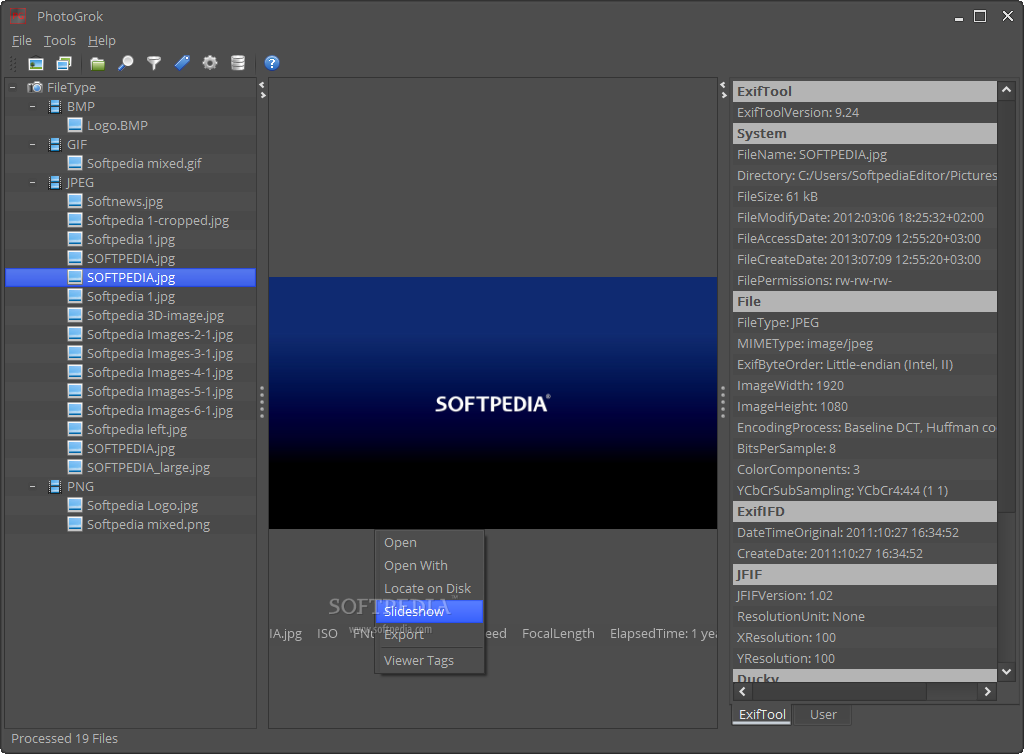Viewport: 1024px width, 754px height.
Task: Click the image icon beside Softpedia mixed.png
Action: click(76, 524)
